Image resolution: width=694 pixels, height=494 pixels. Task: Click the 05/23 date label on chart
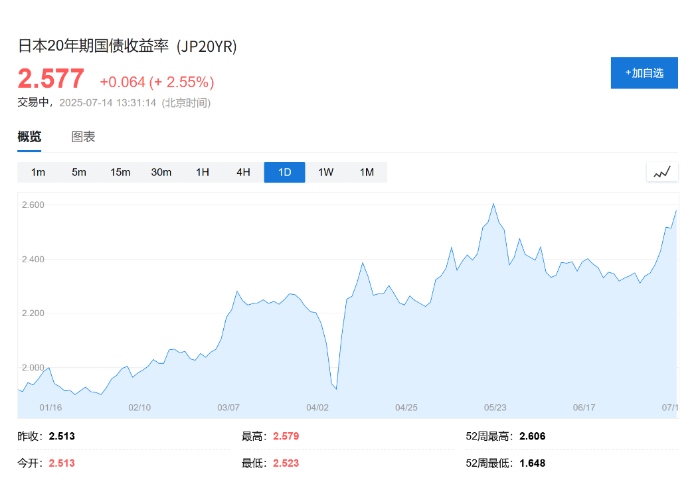[495, 407]
